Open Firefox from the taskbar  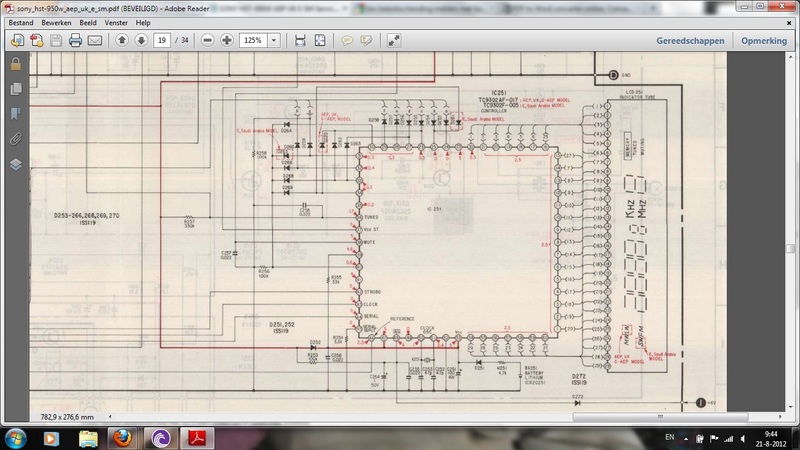123,438
